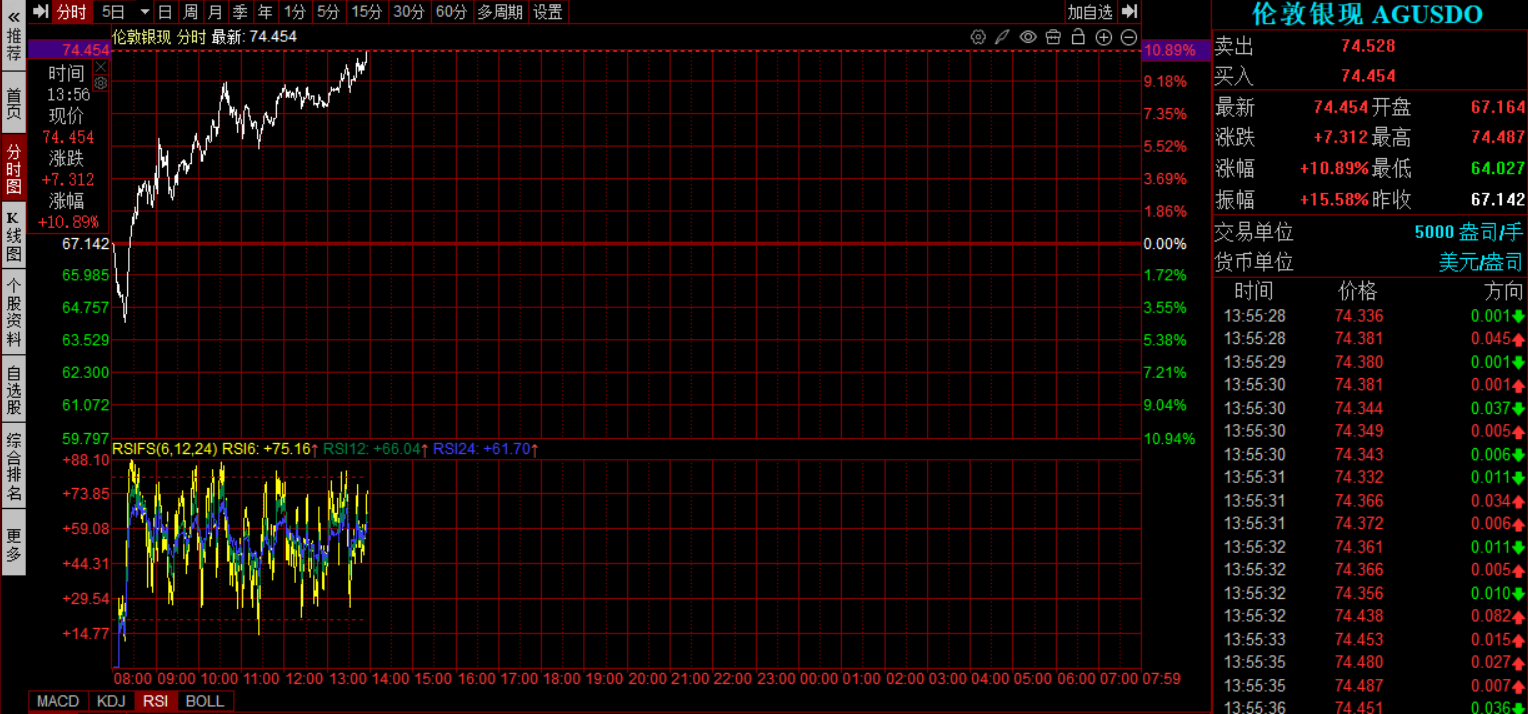Image resolution: width=1528 pixels, height=714 pixels.
Task: Select 15分 period in top toolbar
Action: click(x=366, y=12)
